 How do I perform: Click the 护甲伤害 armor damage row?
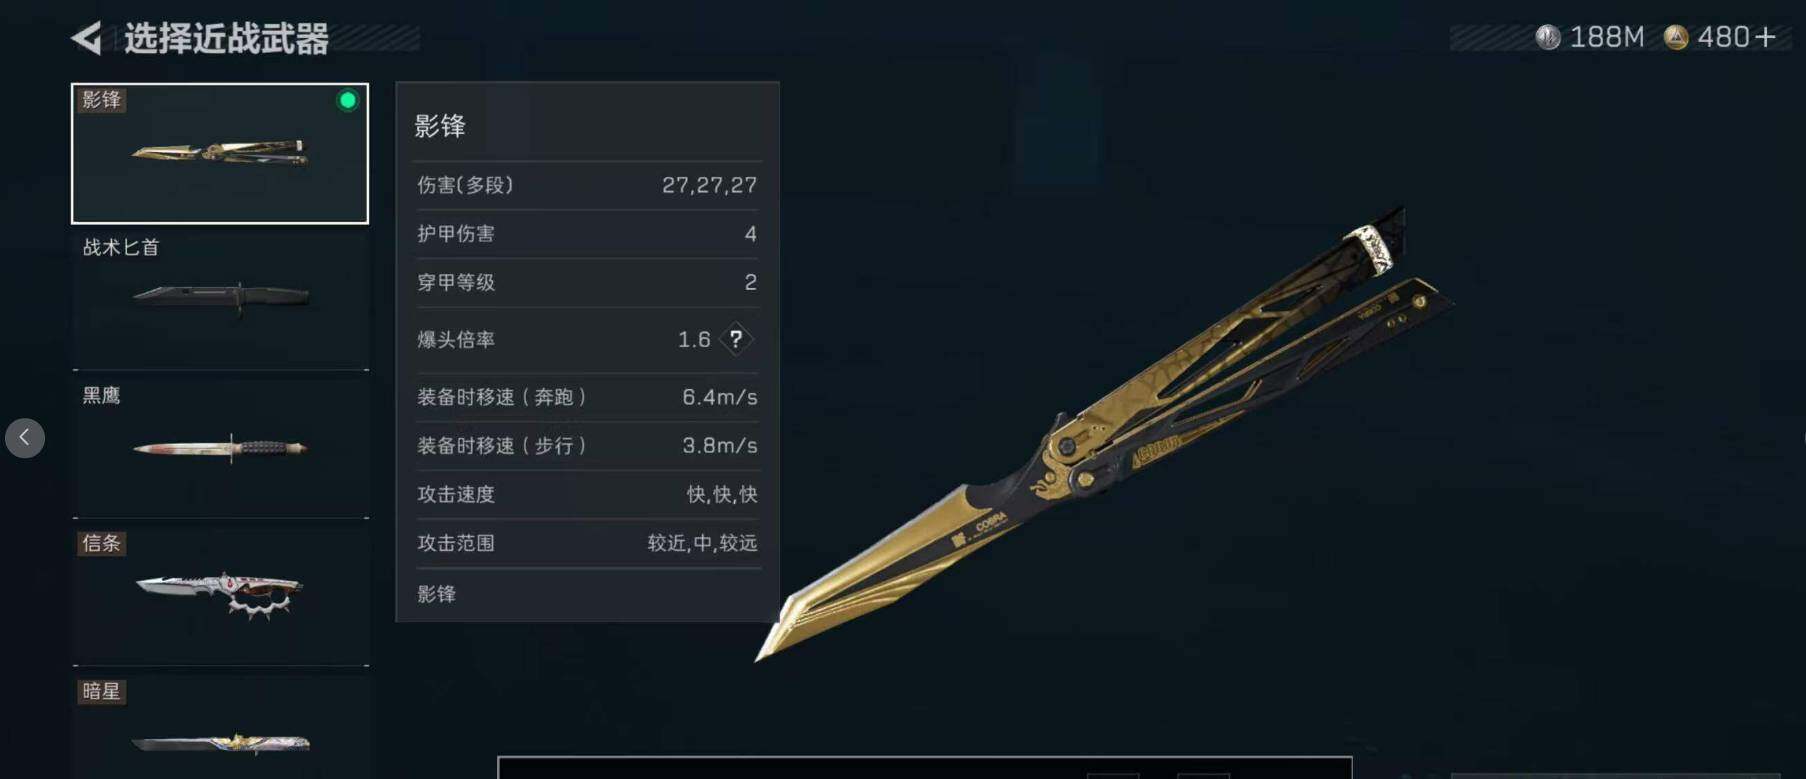coord(587,234)
